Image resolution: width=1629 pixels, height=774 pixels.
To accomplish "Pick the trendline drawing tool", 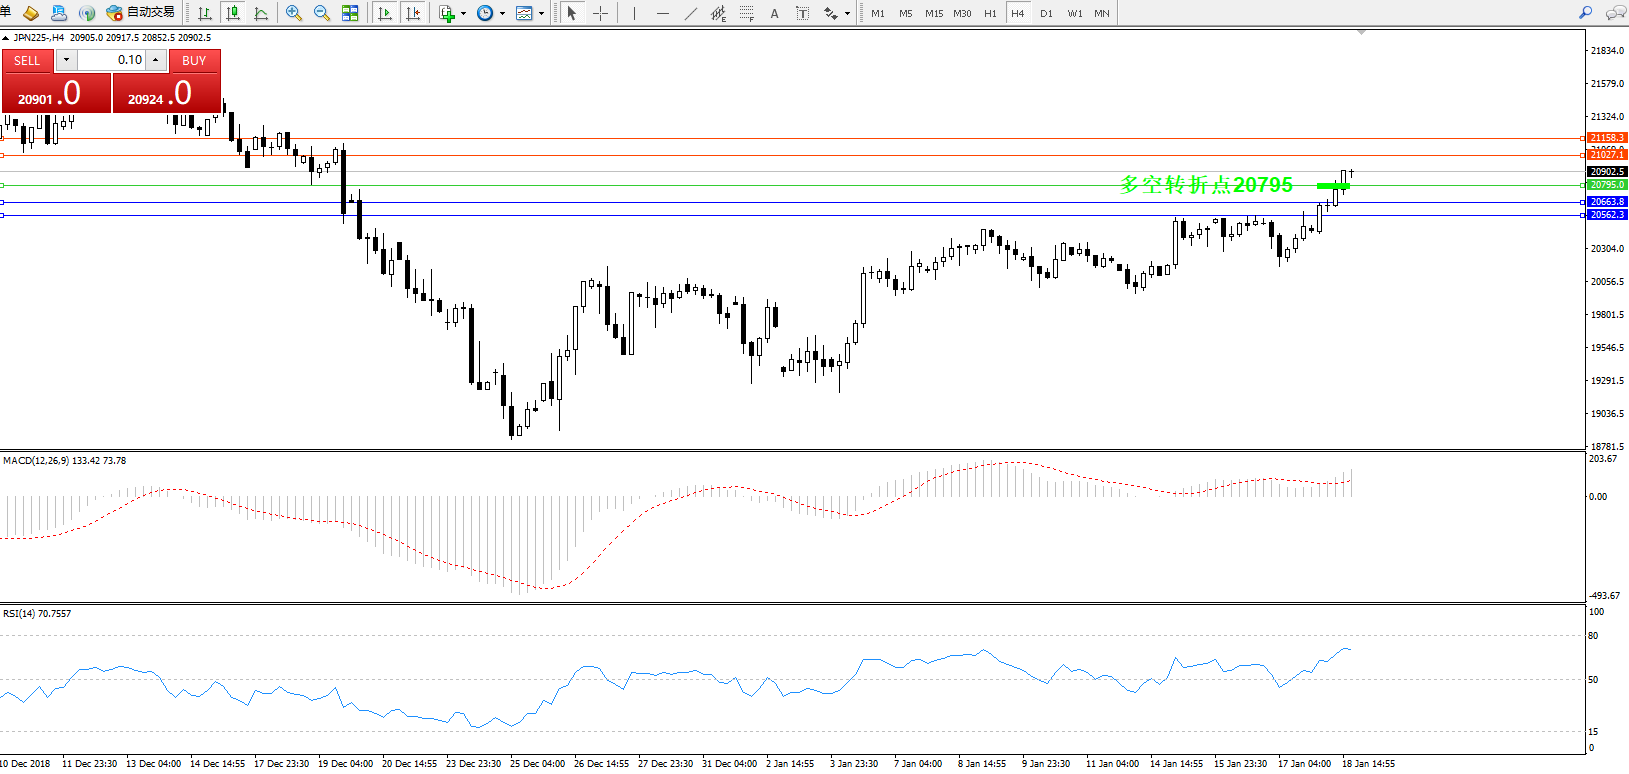I will click(x=691, y=13).
